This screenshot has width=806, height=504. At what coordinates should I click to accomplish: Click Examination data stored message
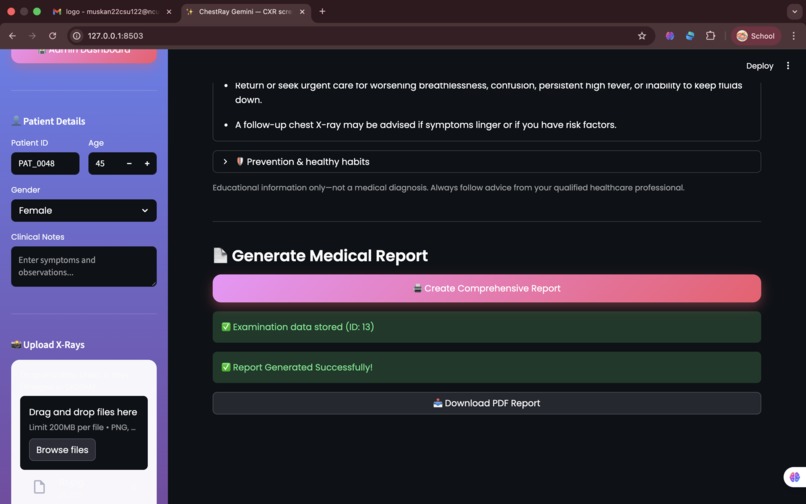[x=486, y=327]
